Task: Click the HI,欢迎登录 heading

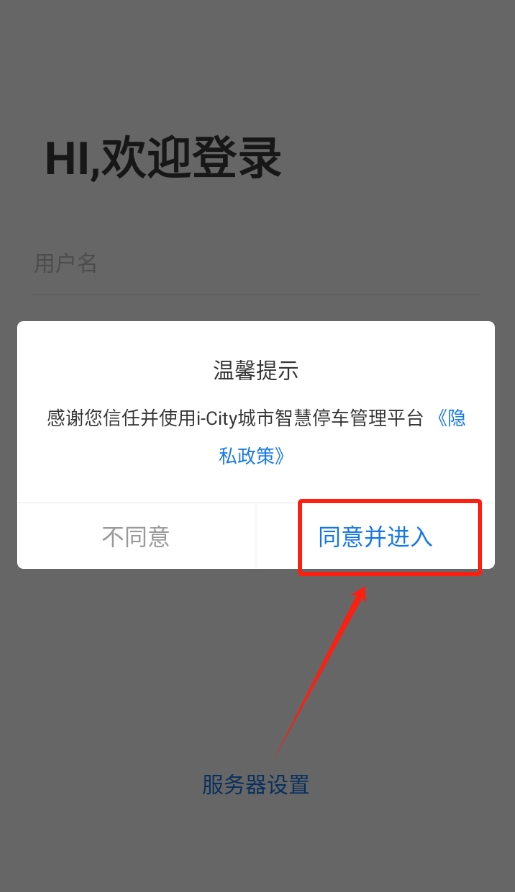Action: coord(163,158)
